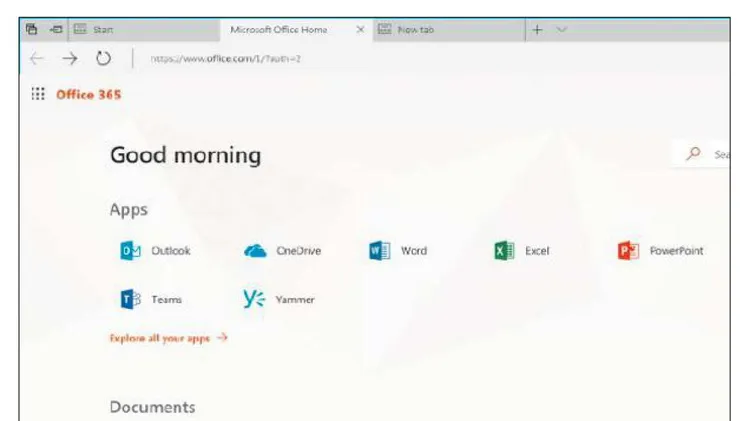Screen dimensions: 750x421
Task: Click the tabs set aside icon
Action: click(32, 29)
